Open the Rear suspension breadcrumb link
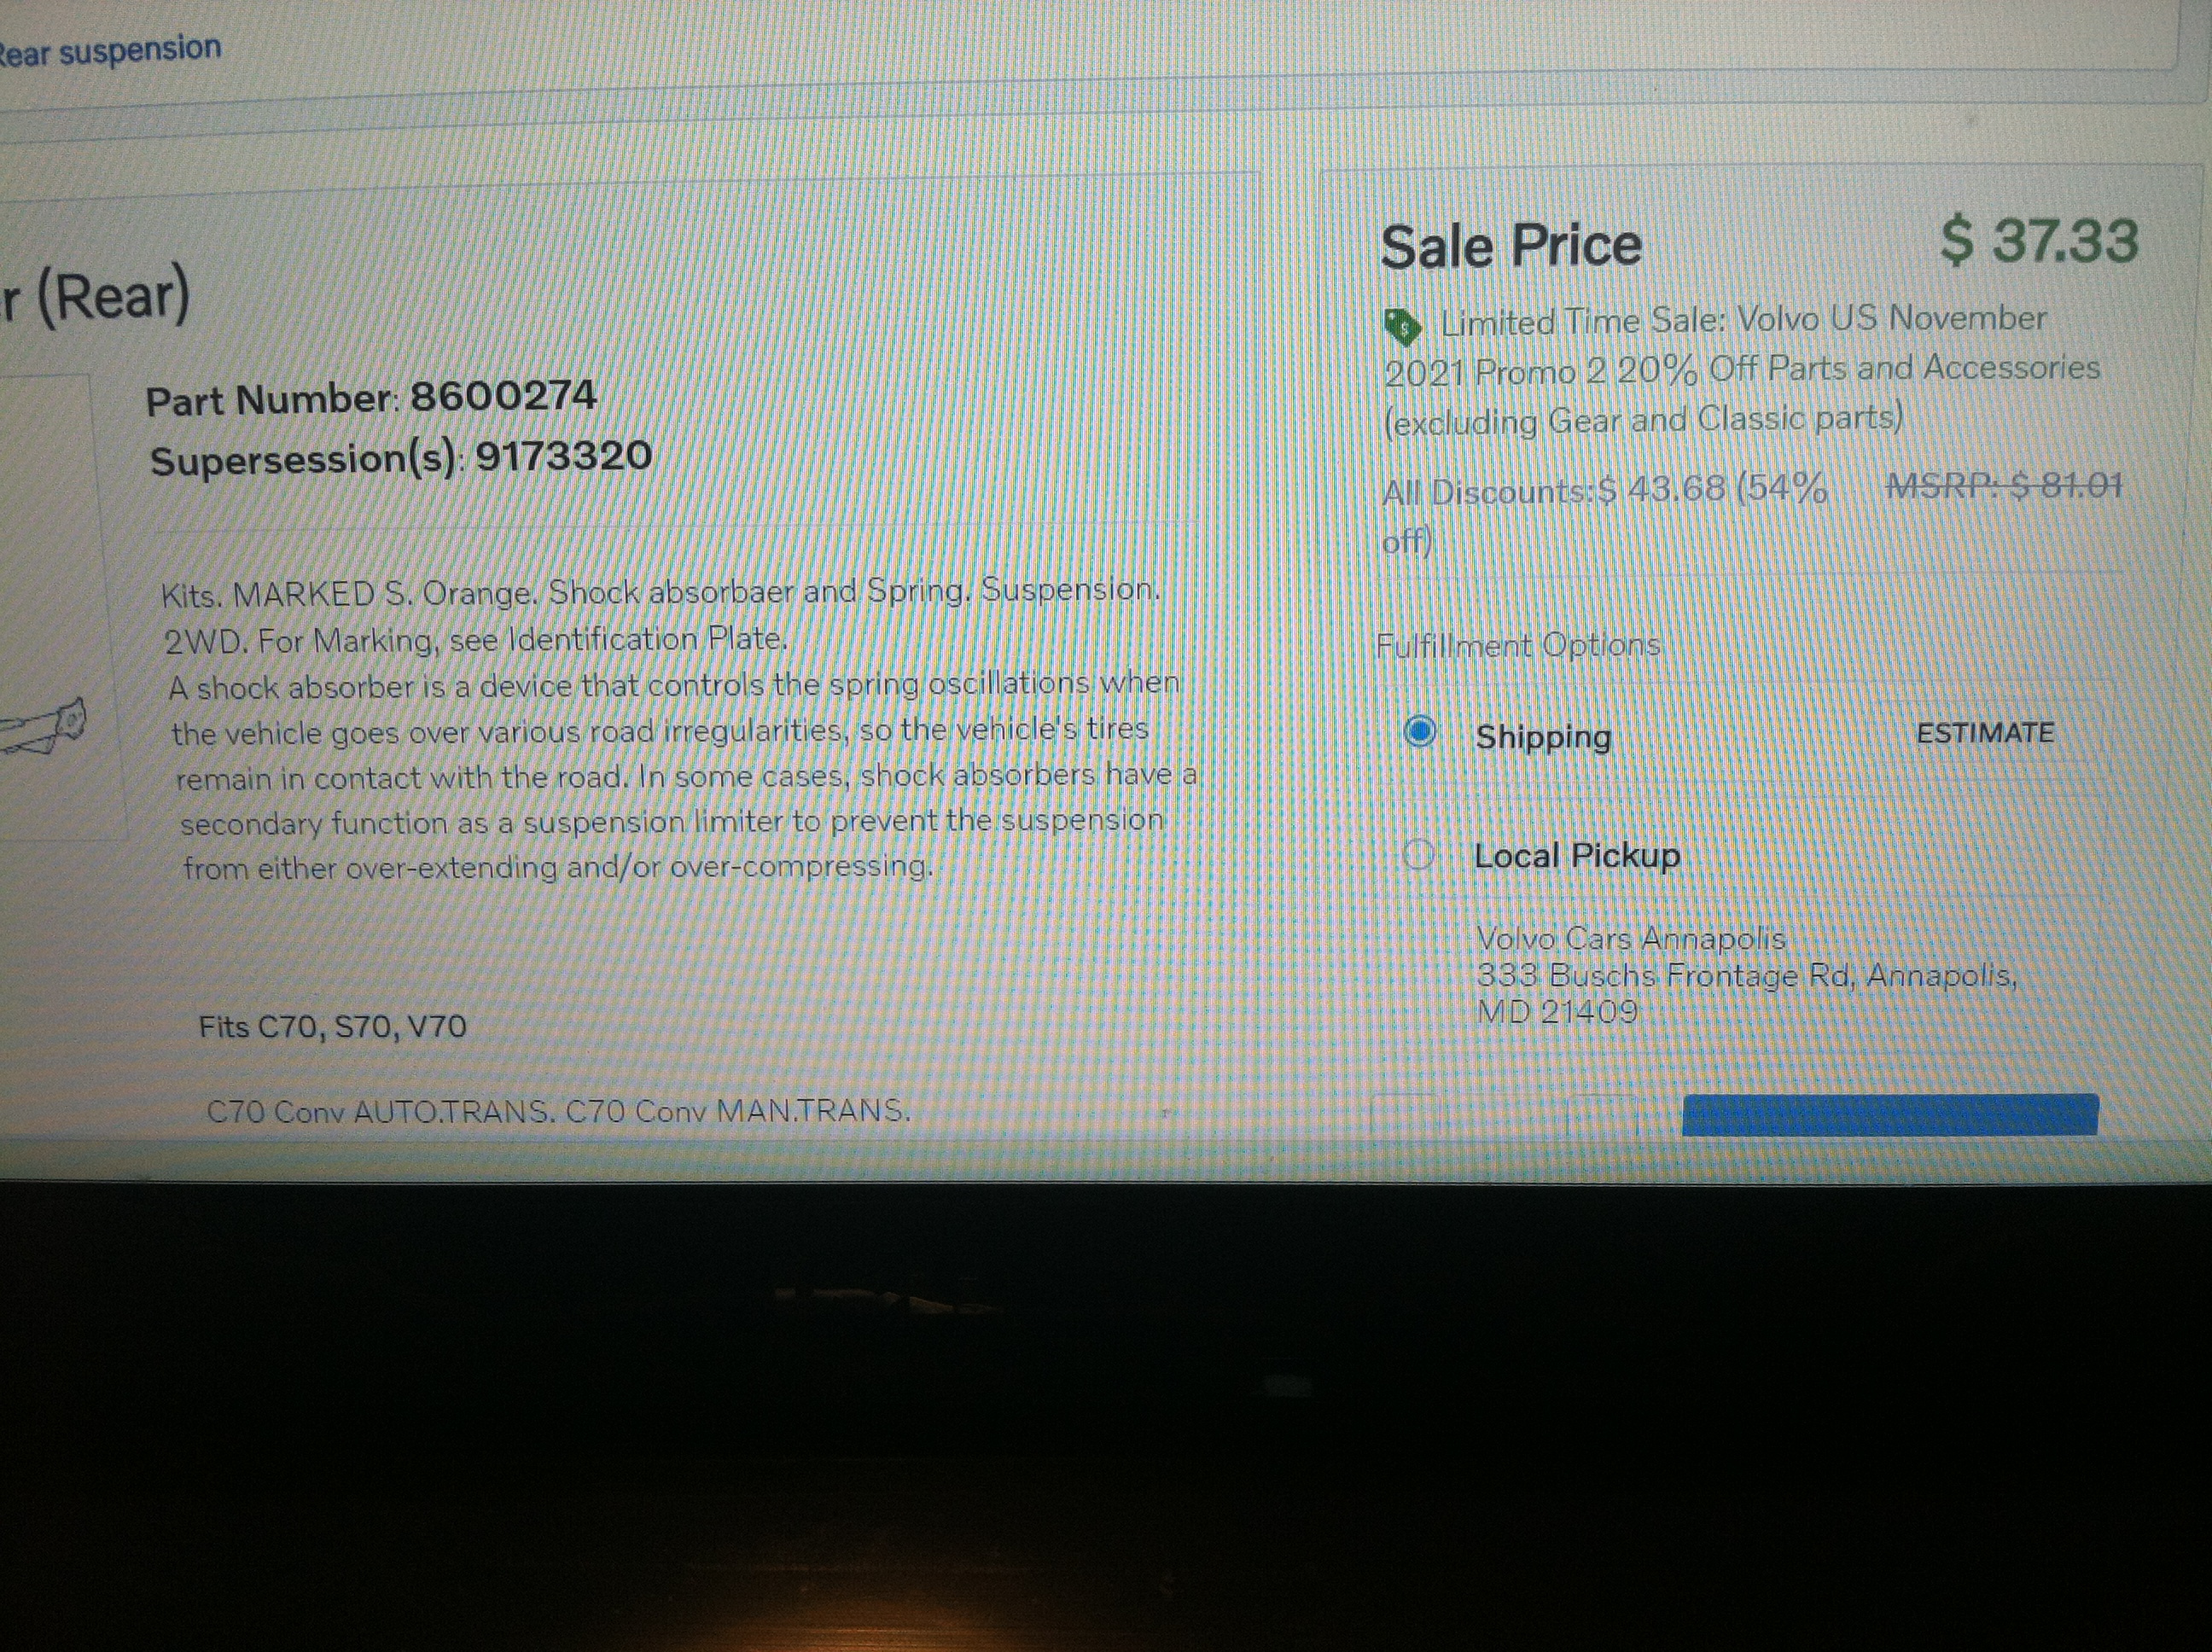Image resolution: width=2212 pixels, height=1652 pixels. [x=109, y=50]
